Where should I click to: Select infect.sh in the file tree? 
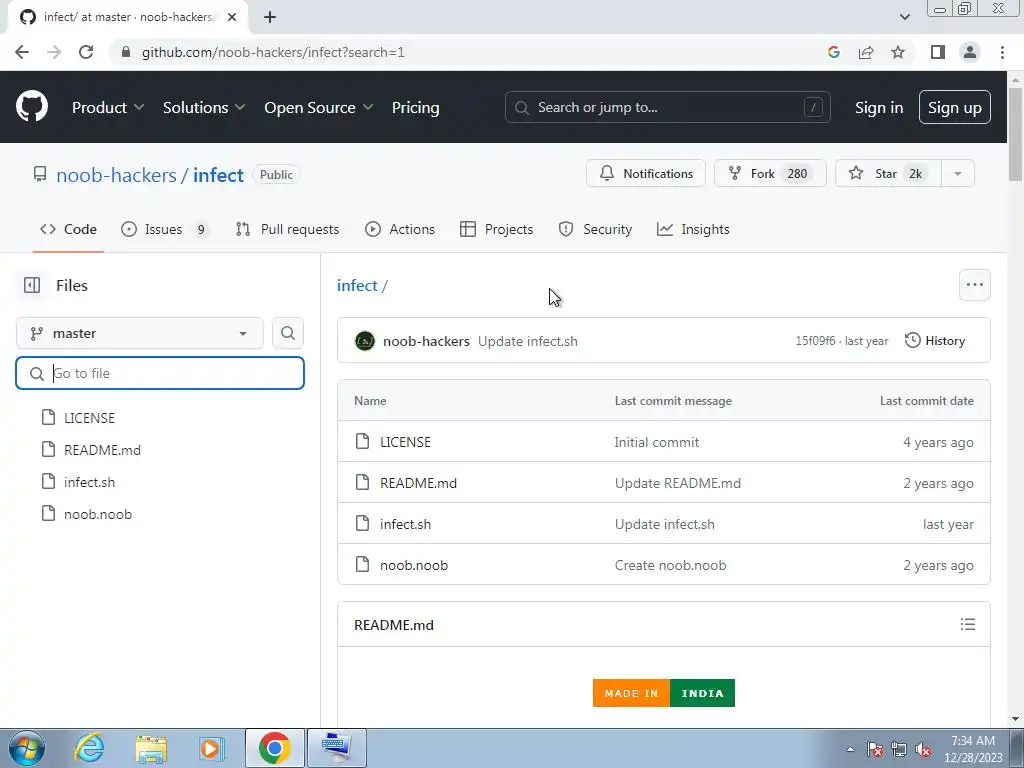click(x=89, y=482)
